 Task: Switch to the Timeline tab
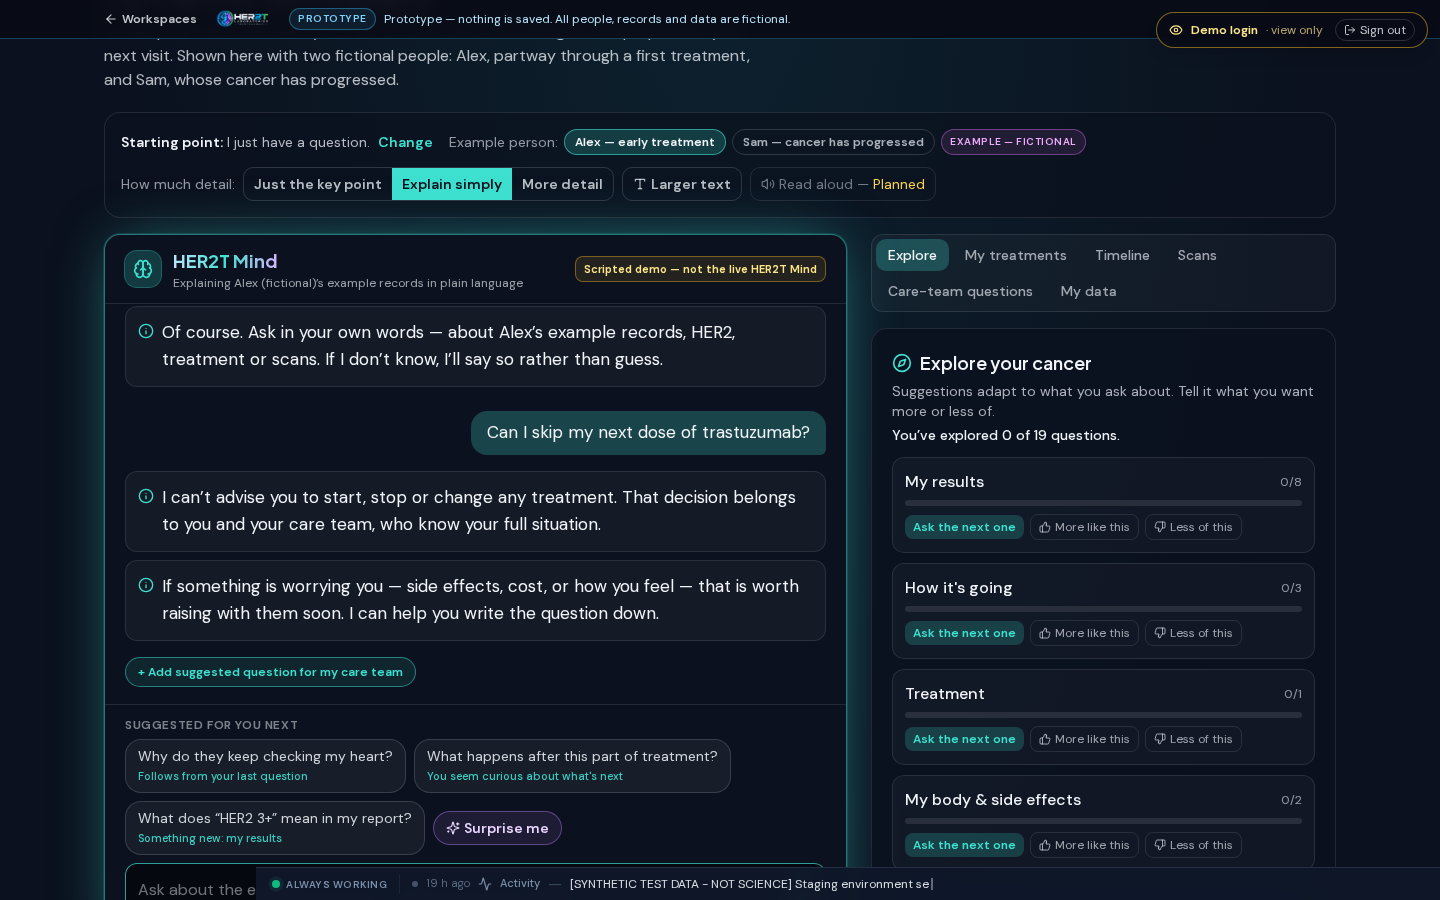point(1122,255)
